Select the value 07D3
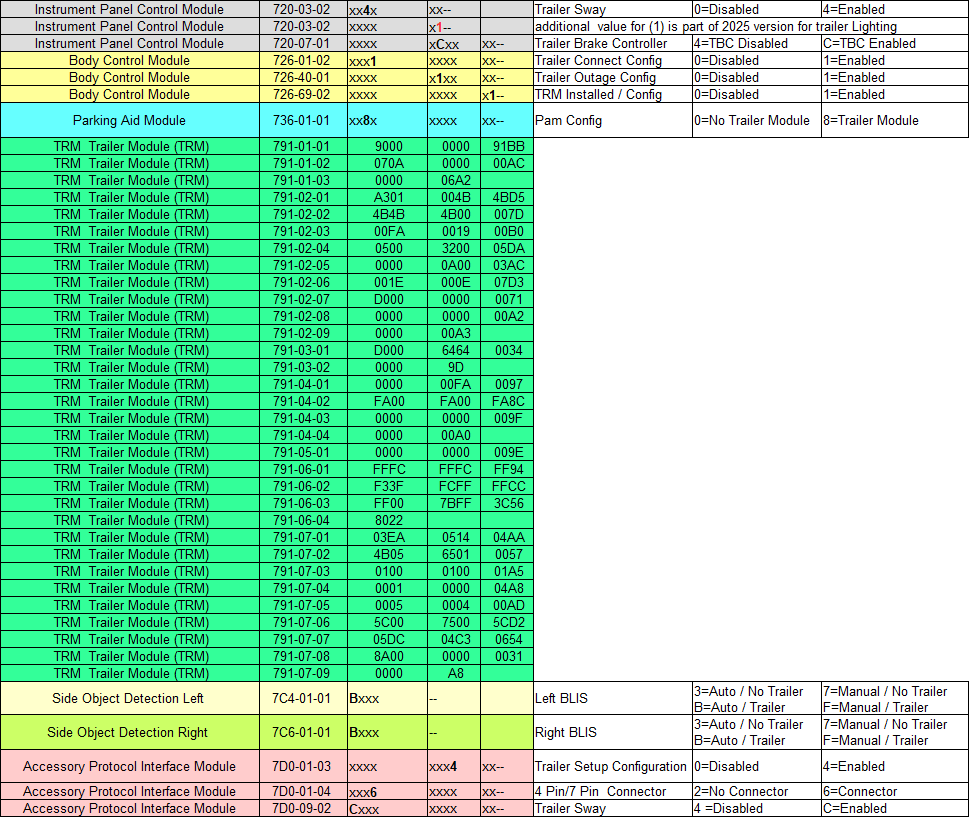Viewport: 974px width, 824px height. (x=509, y=283)
